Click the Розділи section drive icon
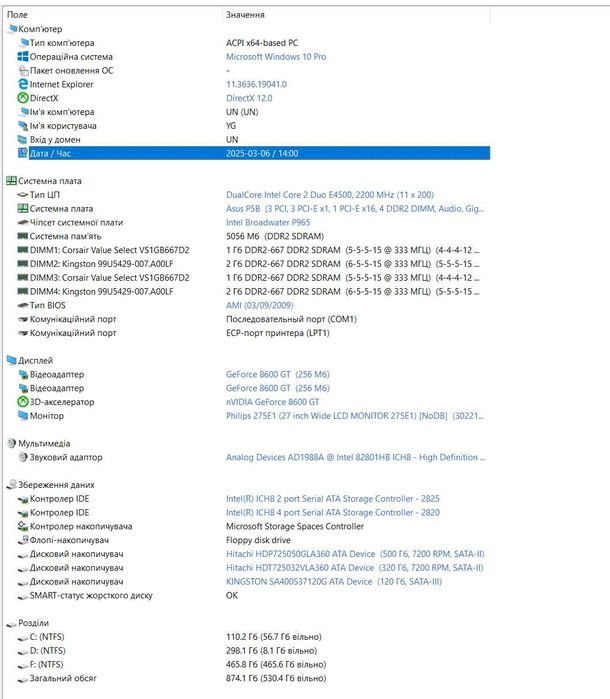Image resolution: width=610 pixels, height=699 pixels. [12, 624]
